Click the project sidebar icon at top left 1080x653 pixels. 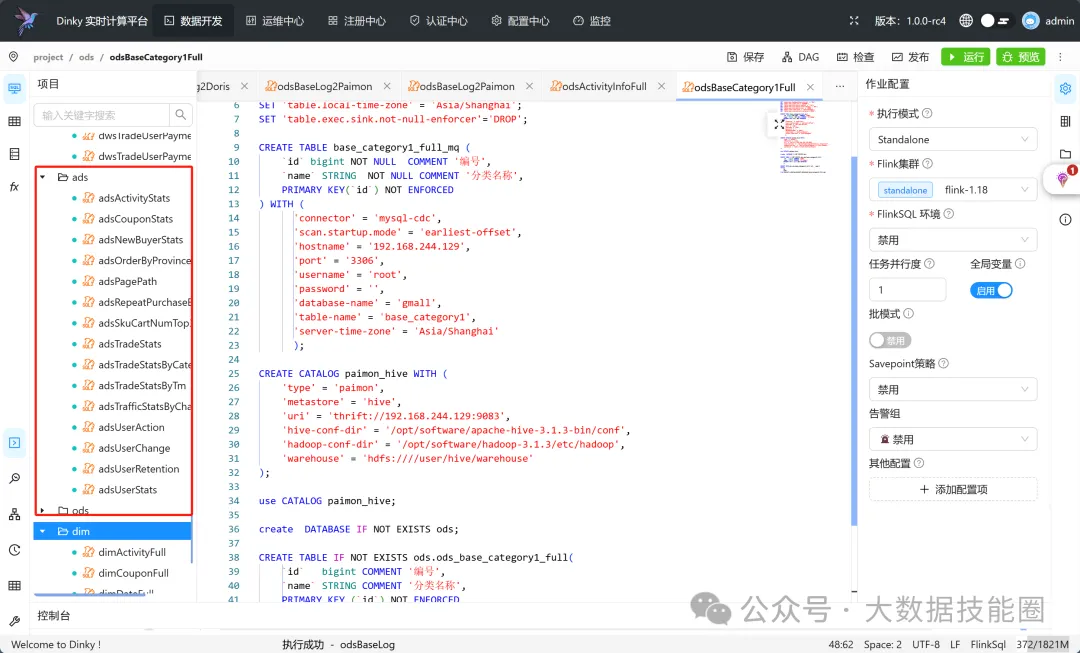click(14, 88)
